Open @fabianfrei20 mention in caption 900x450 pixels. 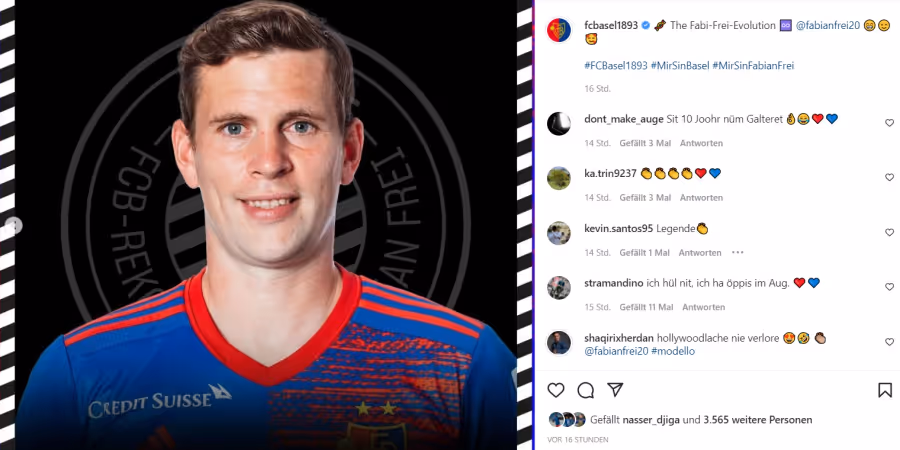(828, 25)
